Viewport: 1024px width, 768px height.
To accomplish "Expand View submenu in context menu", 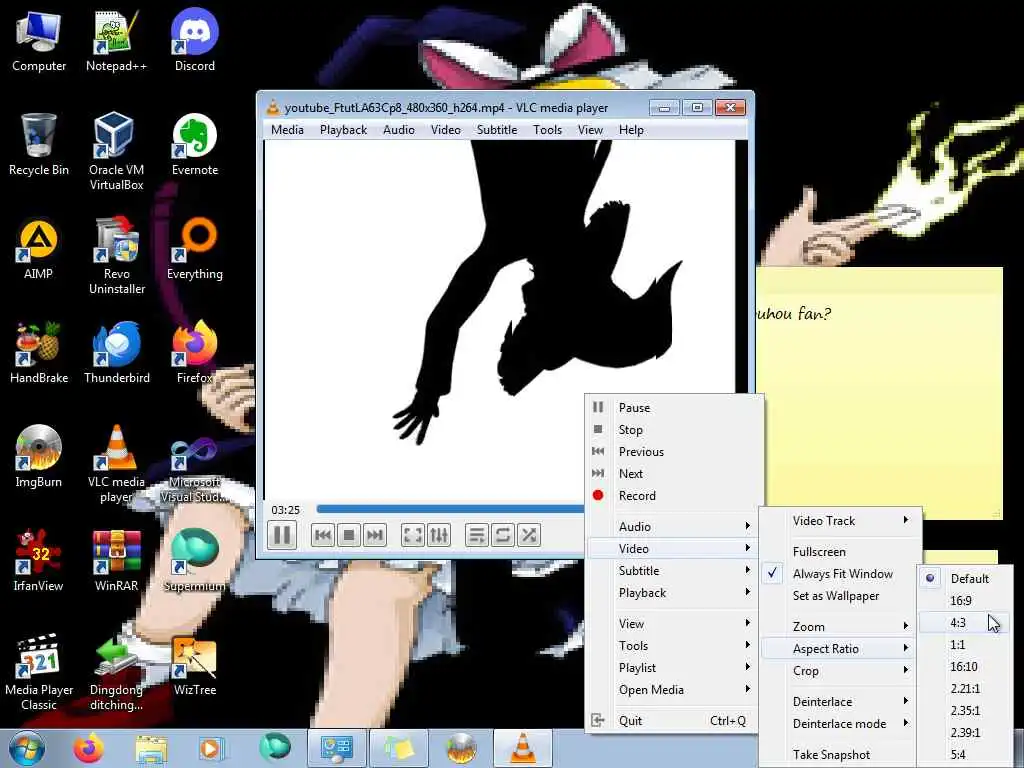I will coord(673,624).
